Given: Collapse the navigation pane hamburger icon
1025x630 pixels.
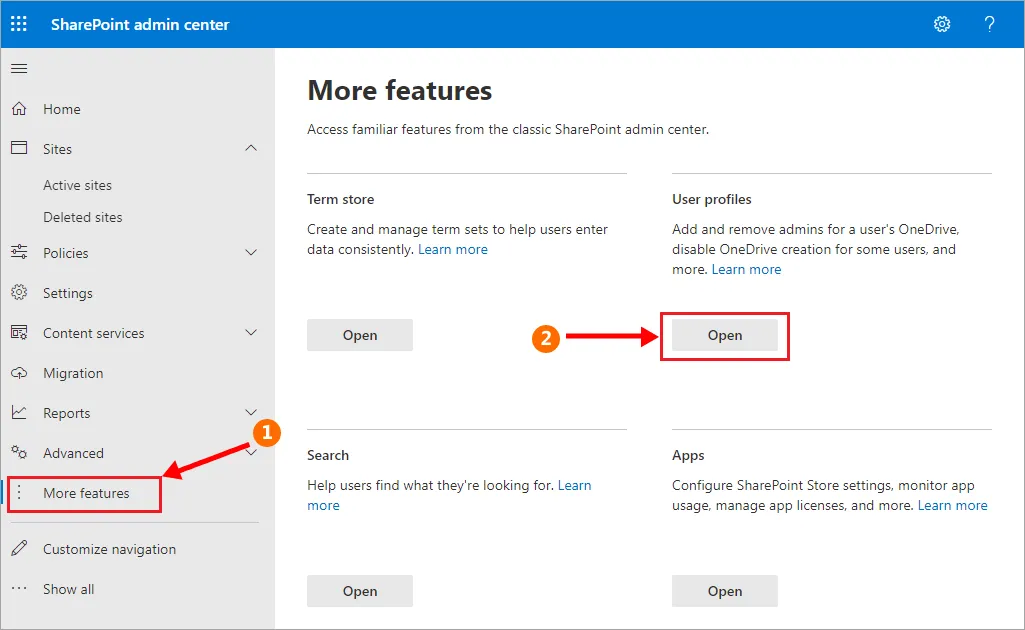Looking at the screenshot, I should pyautogui.click(x=19, y=69).
